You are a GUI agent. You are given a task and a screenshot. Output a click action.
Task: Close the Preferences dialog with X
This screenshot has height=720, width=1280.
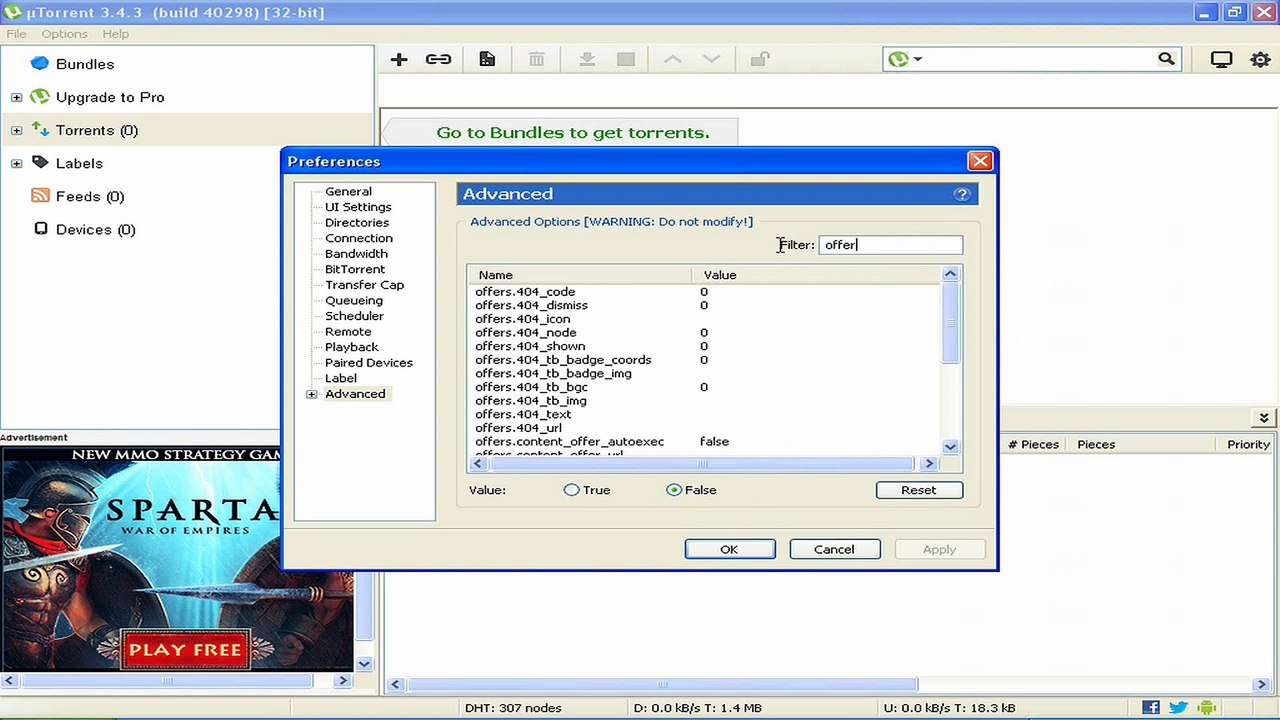(x=980, y=161)
